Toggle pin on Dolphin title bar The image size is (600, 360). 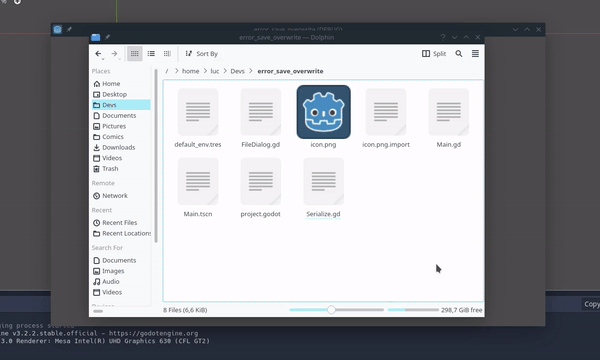107,37
